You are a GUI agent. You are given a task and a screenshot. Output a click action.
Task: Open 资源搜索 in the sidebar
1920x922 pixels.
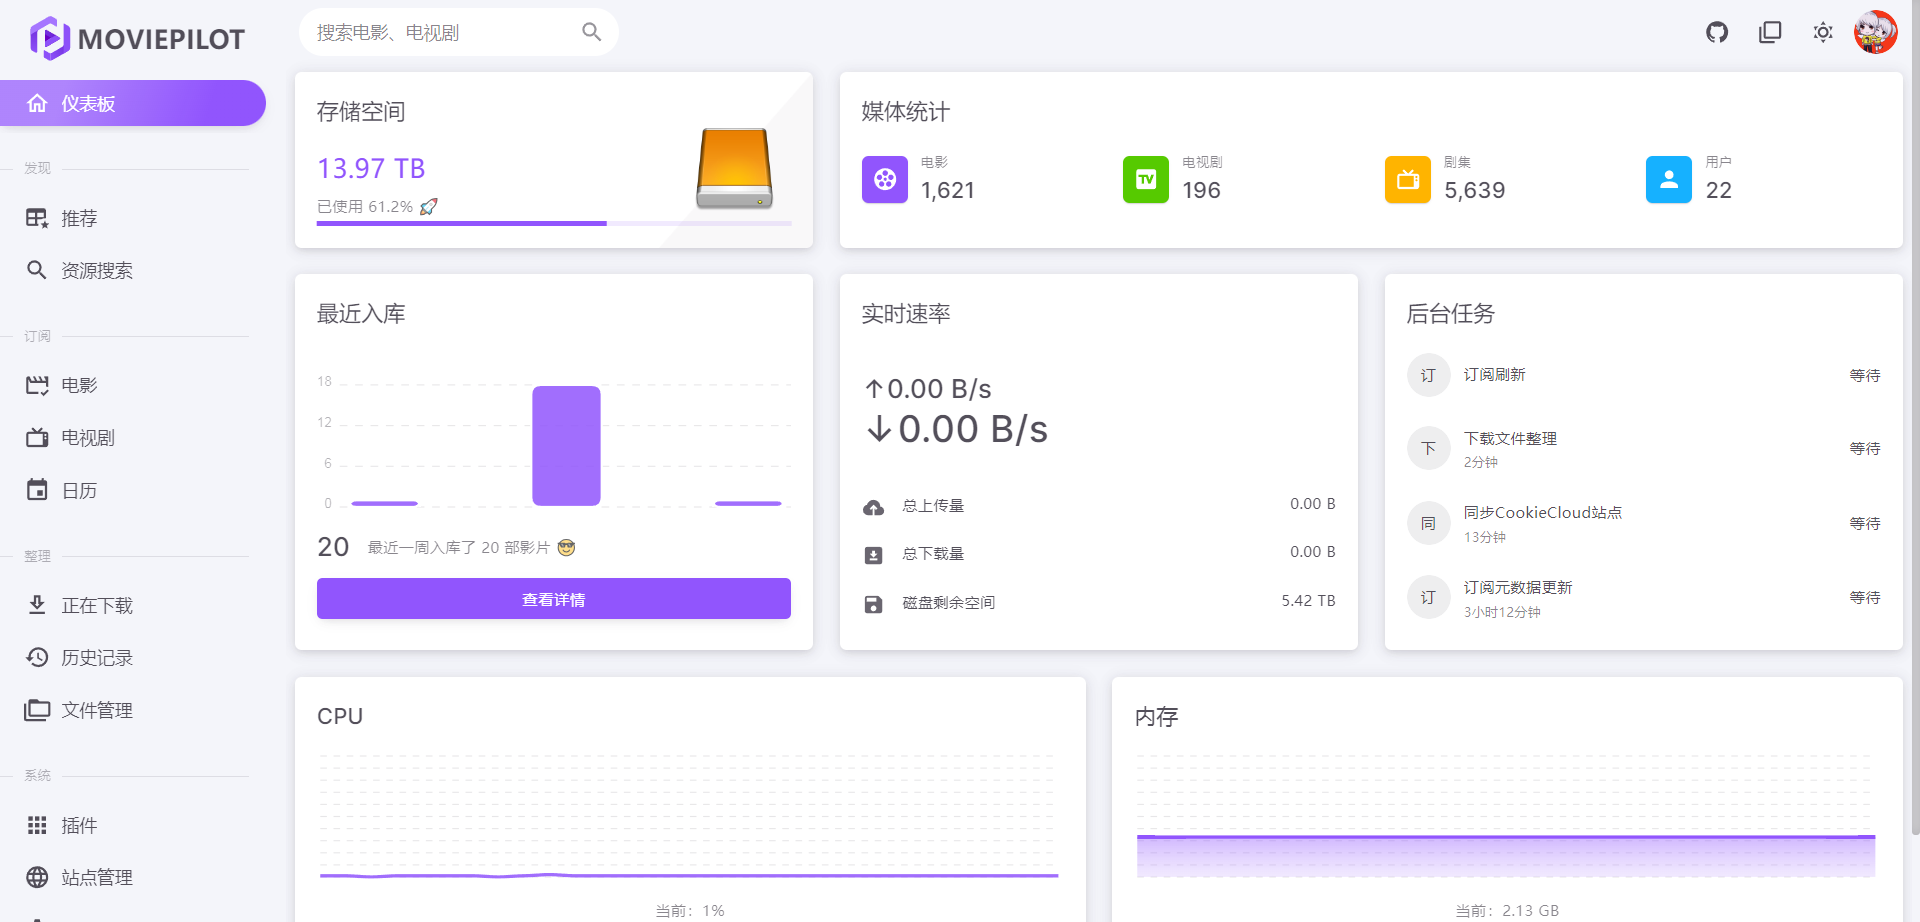96,270
